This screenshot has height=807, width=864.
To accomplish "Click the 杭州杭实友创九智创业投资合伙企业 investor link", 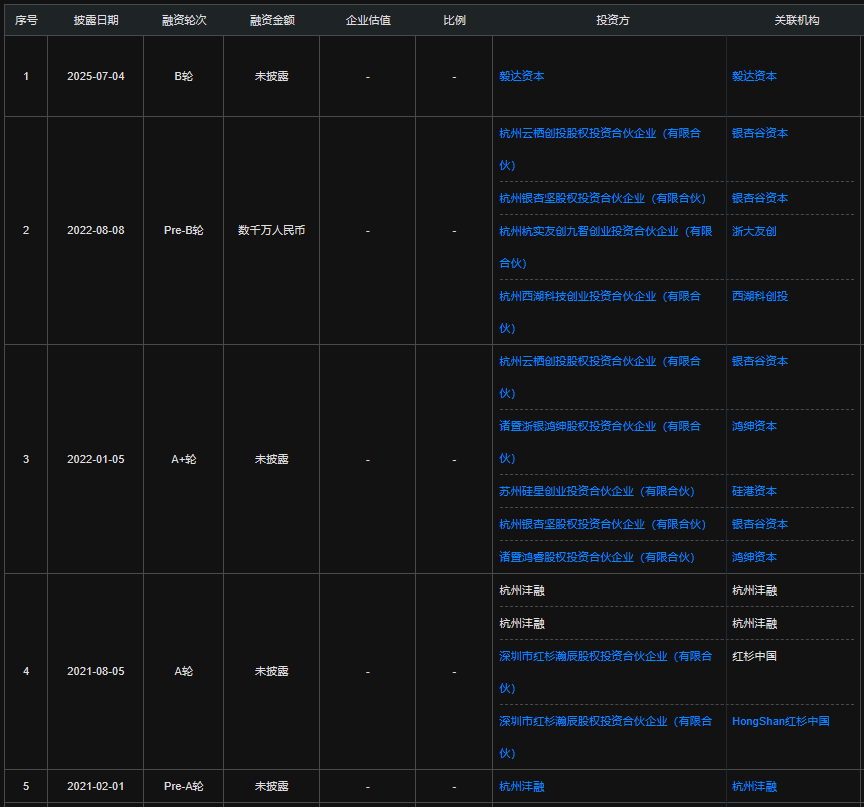I will coord(606,247).
